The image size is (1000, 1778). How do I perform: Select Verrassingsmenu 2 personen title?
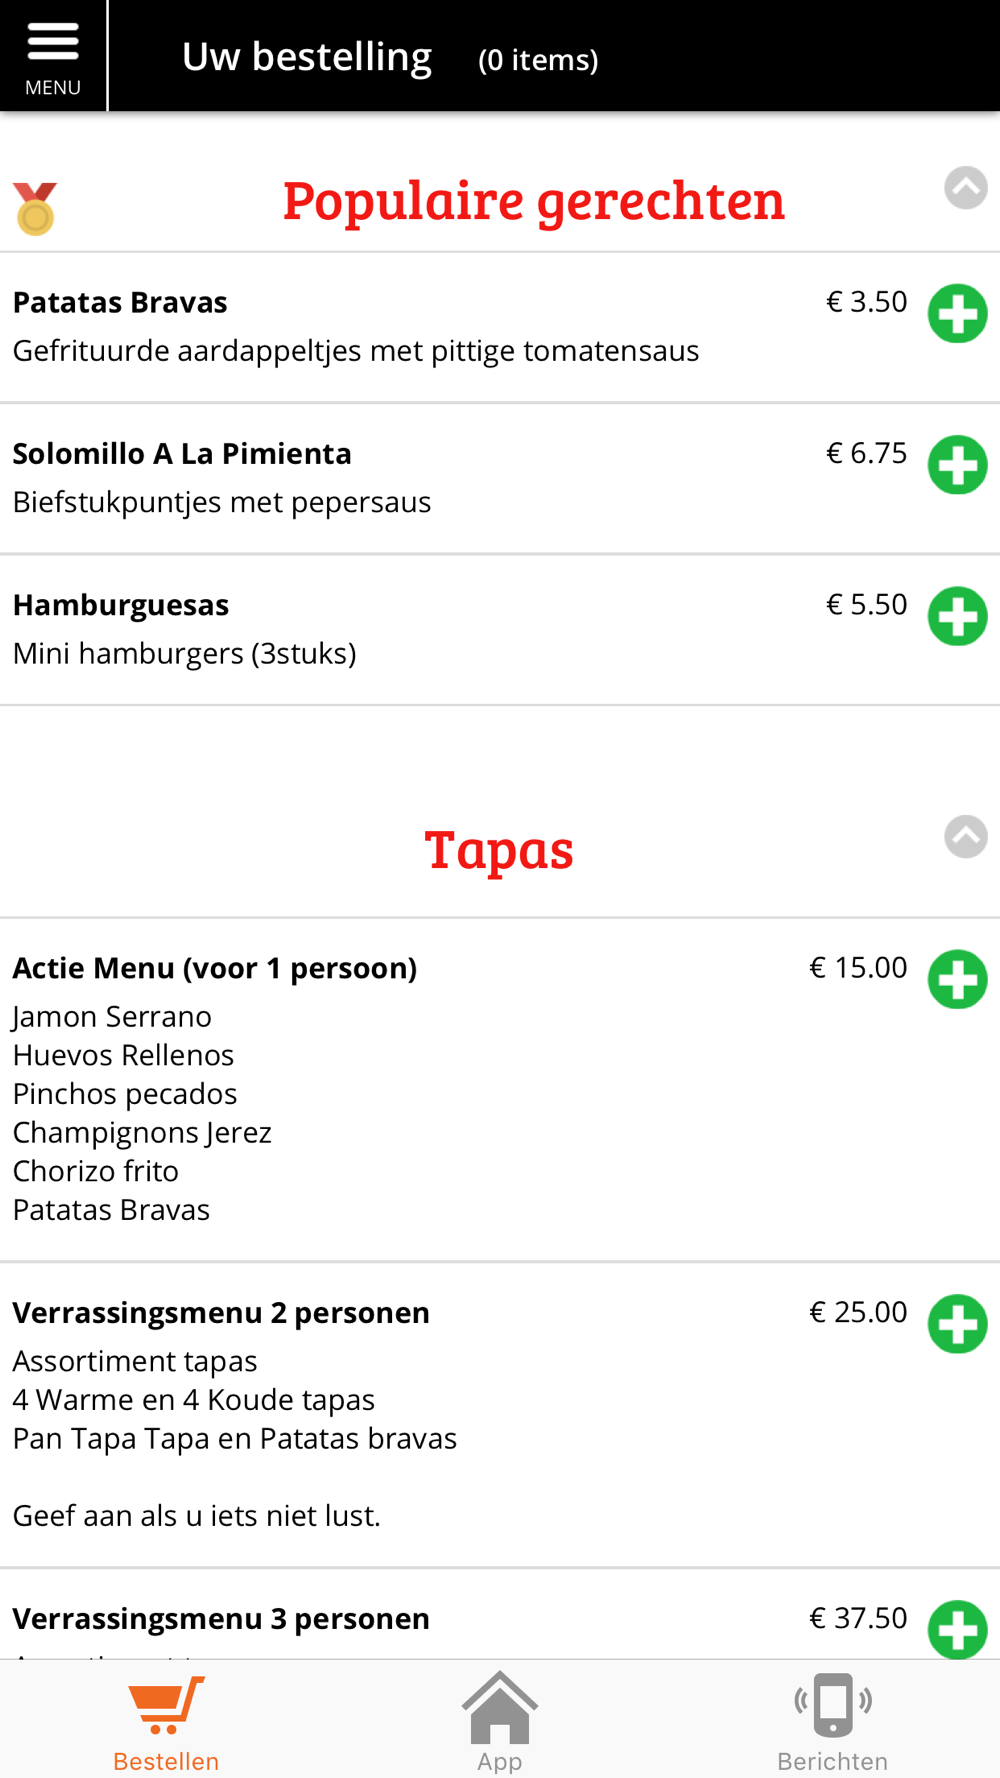(221, 1312)
